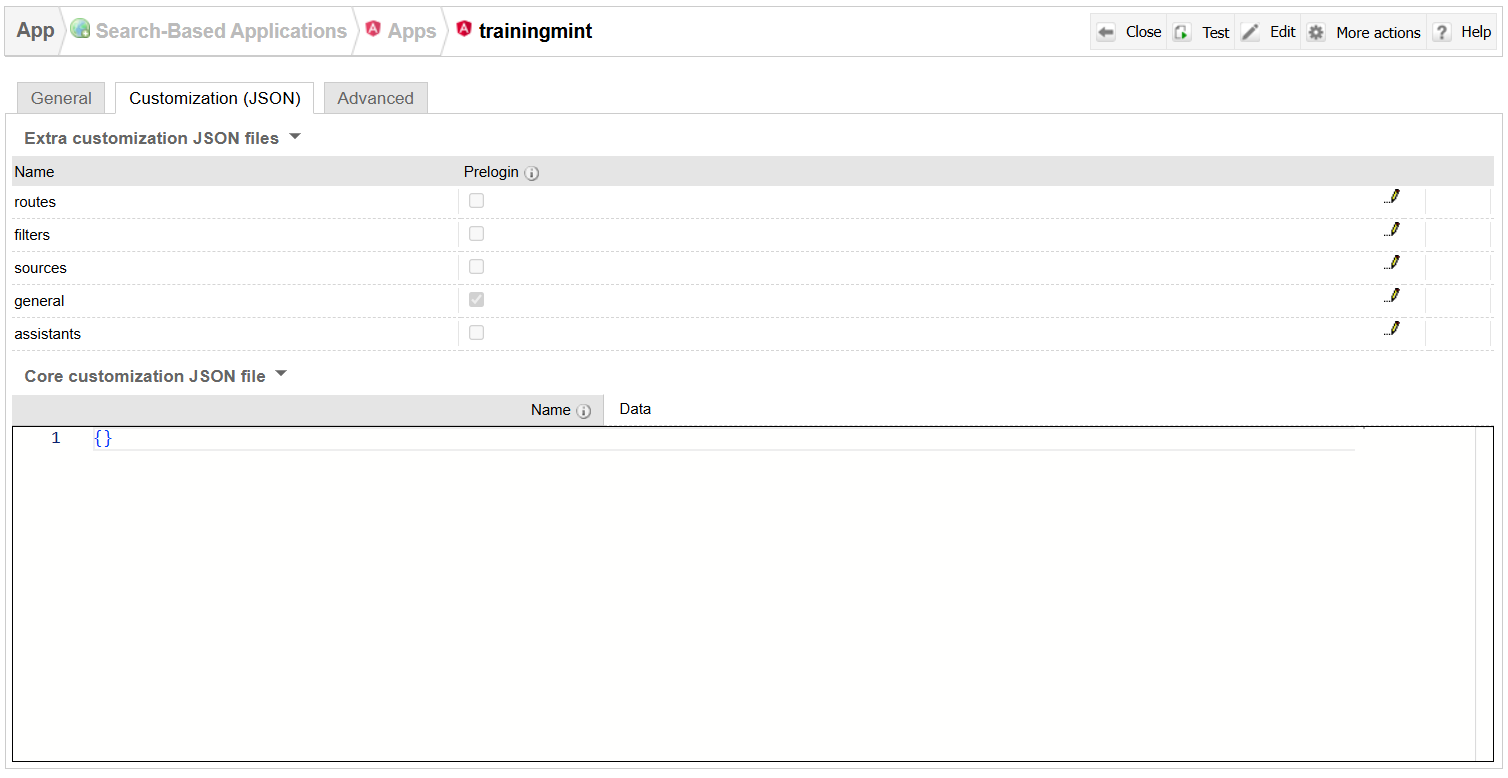
Task: Switch to the General tab
Action: (61, 98)
